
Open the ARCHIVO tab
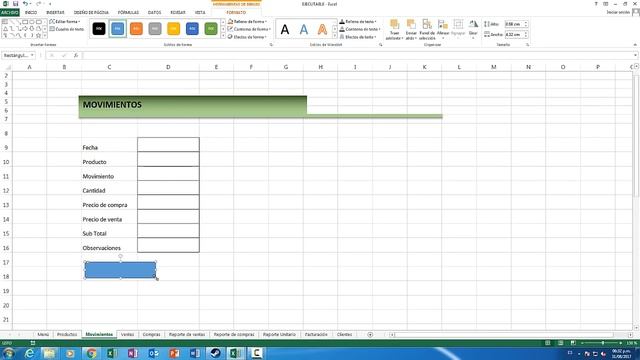(x=9, y=13)
